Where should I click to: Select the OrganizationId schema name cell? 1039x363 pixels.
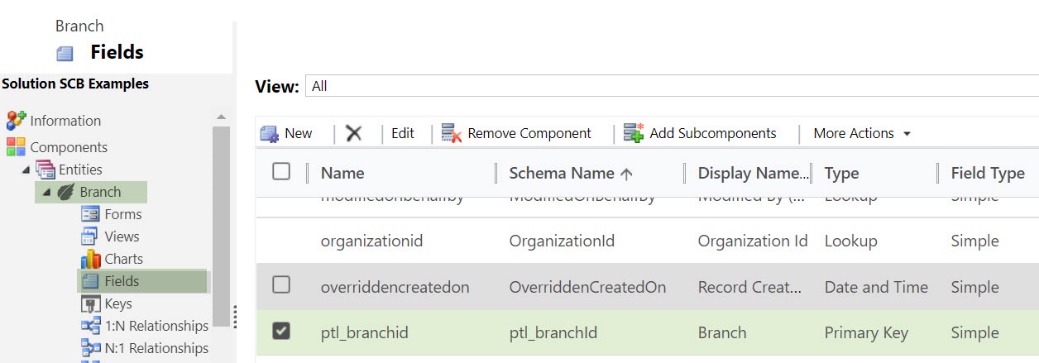[561, 241]
